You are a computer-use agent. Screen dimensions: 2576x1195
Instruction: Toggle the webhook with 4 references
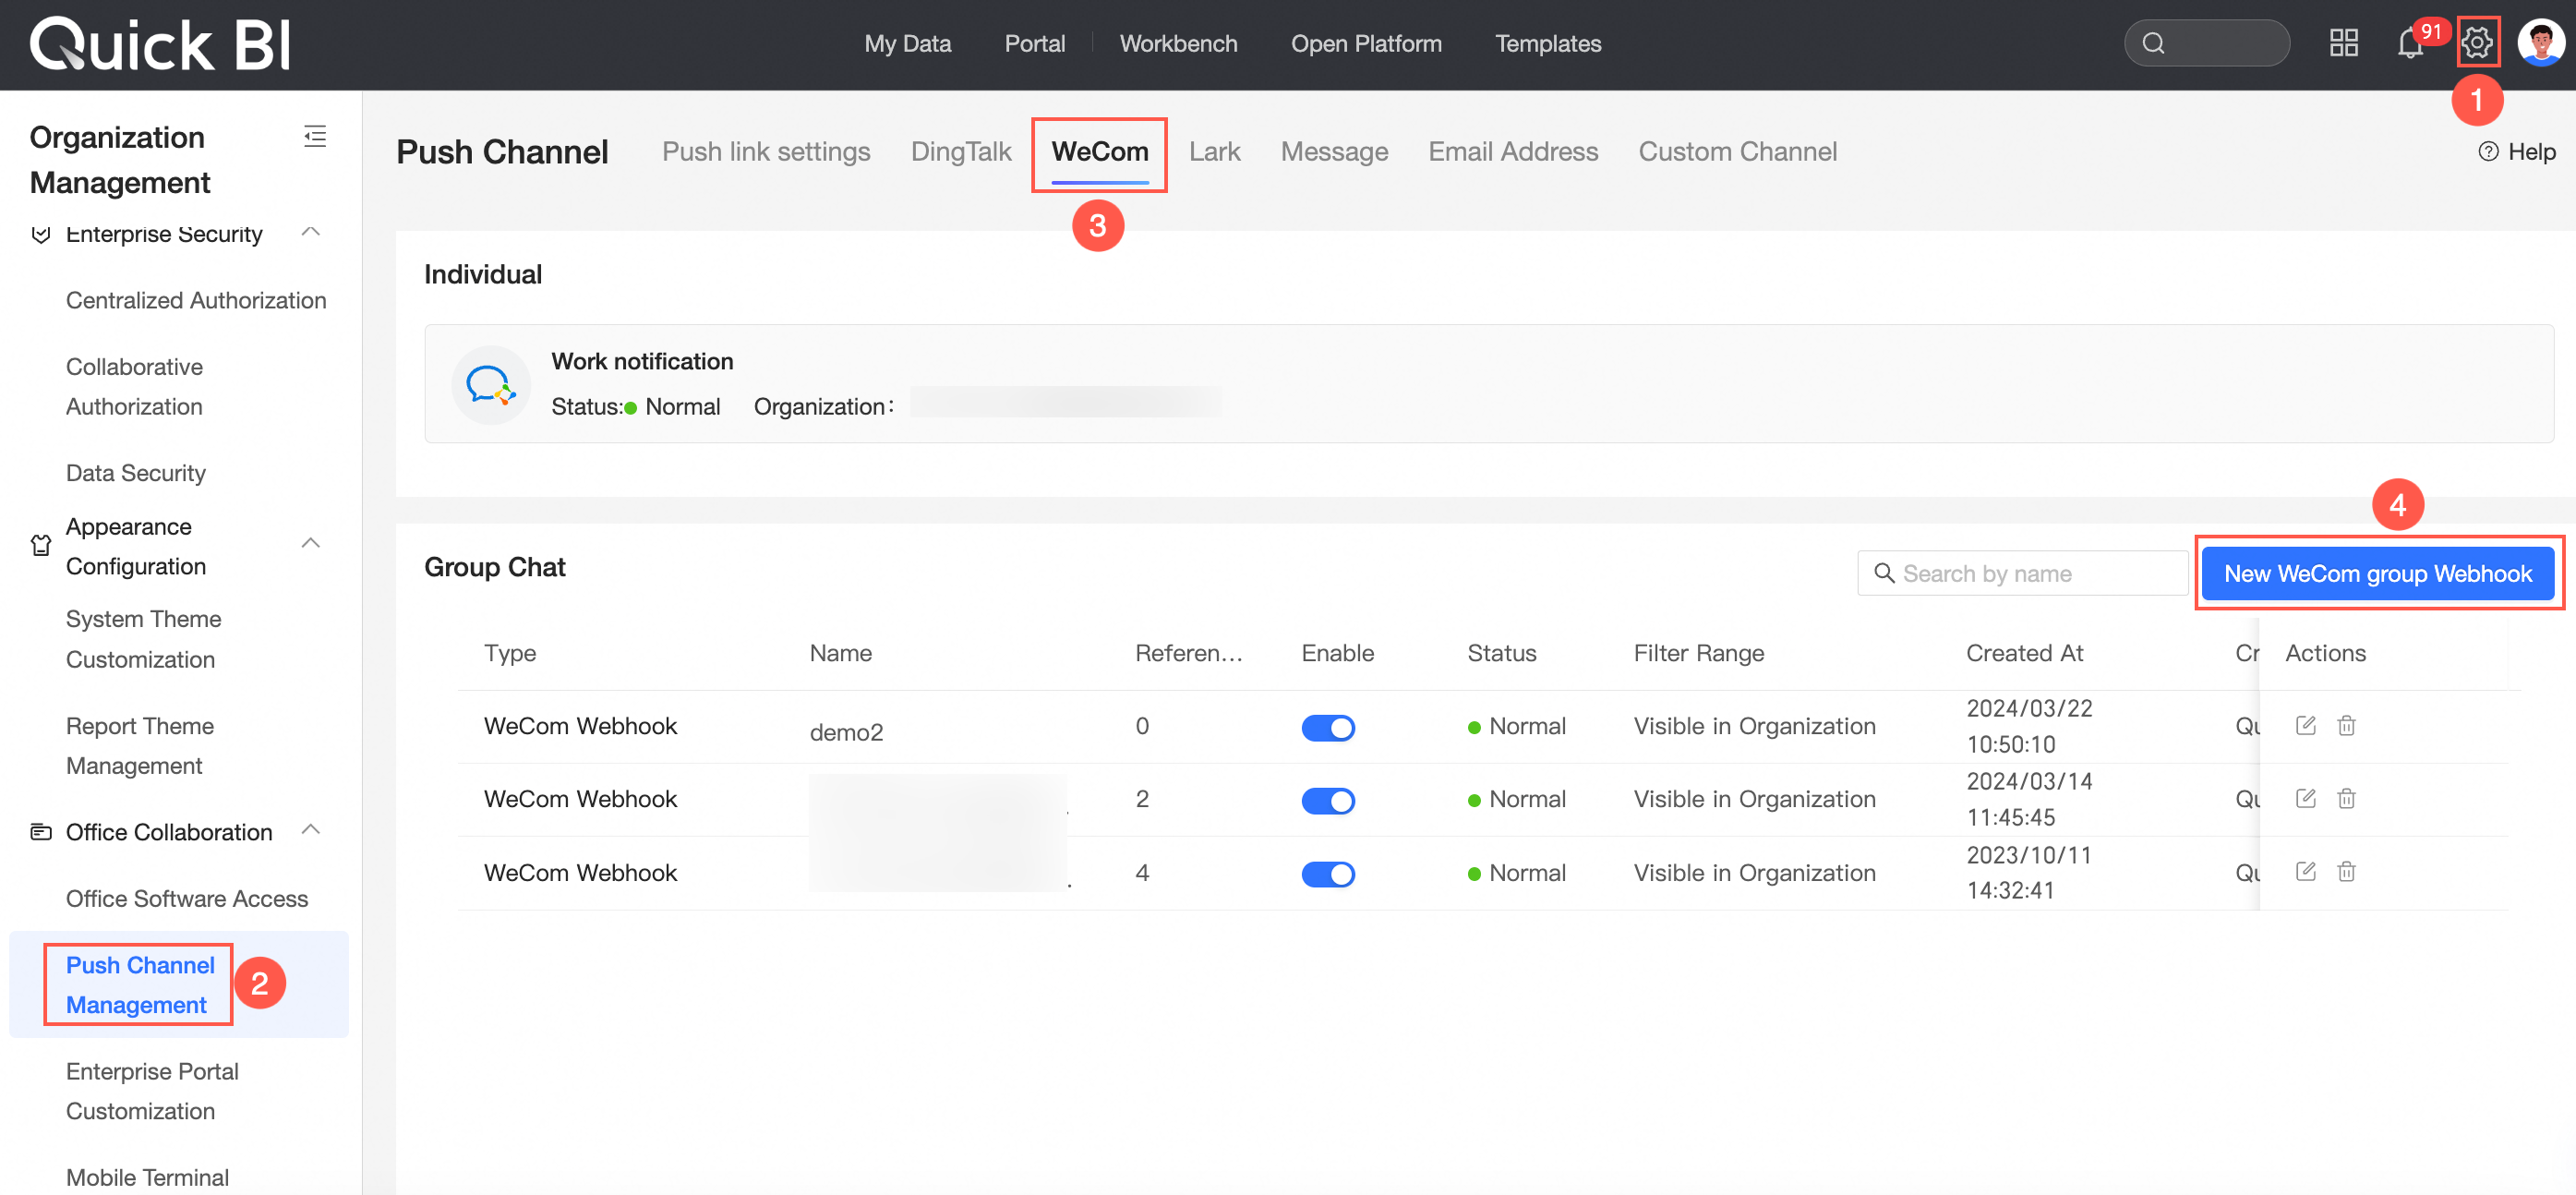click(x=1327, y=874)
